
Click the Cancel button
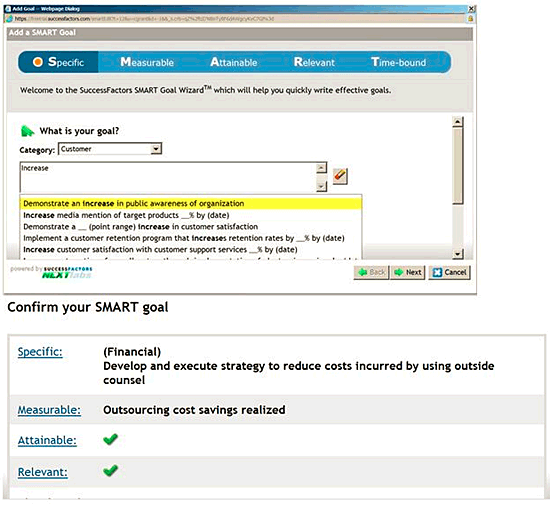449,272
